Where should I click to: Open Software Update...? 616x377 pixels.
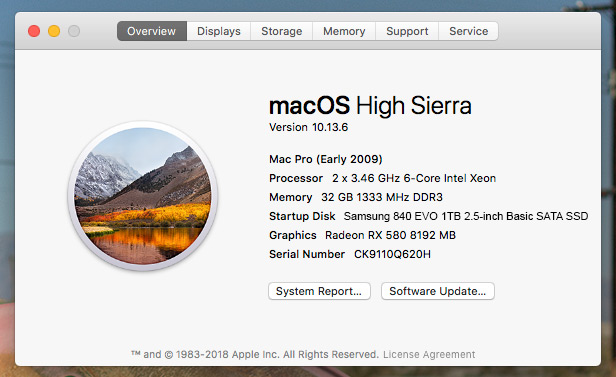pos(438,291)
